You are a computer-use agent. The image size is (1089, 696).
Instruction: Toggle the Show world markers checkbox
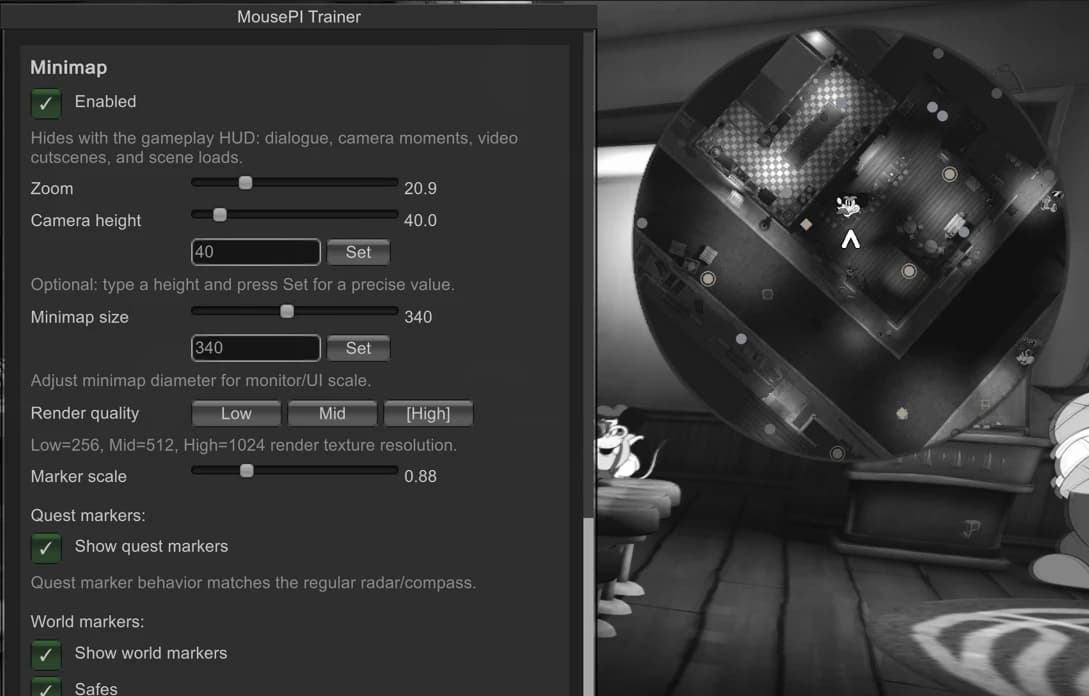coord(46,654)
